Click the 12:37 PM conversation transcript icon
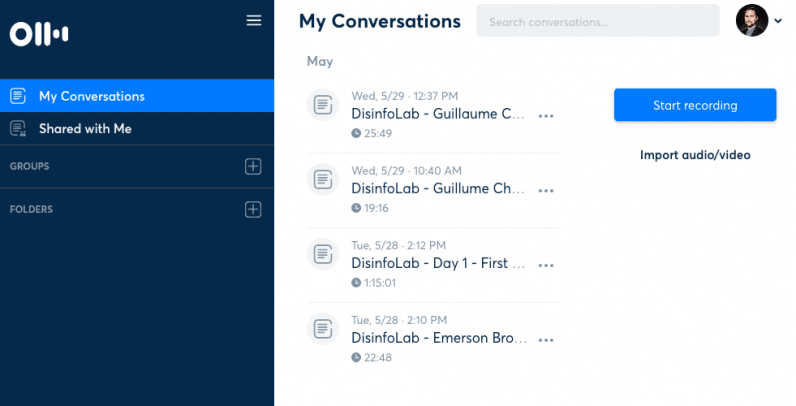 click(x=323, y=104)
